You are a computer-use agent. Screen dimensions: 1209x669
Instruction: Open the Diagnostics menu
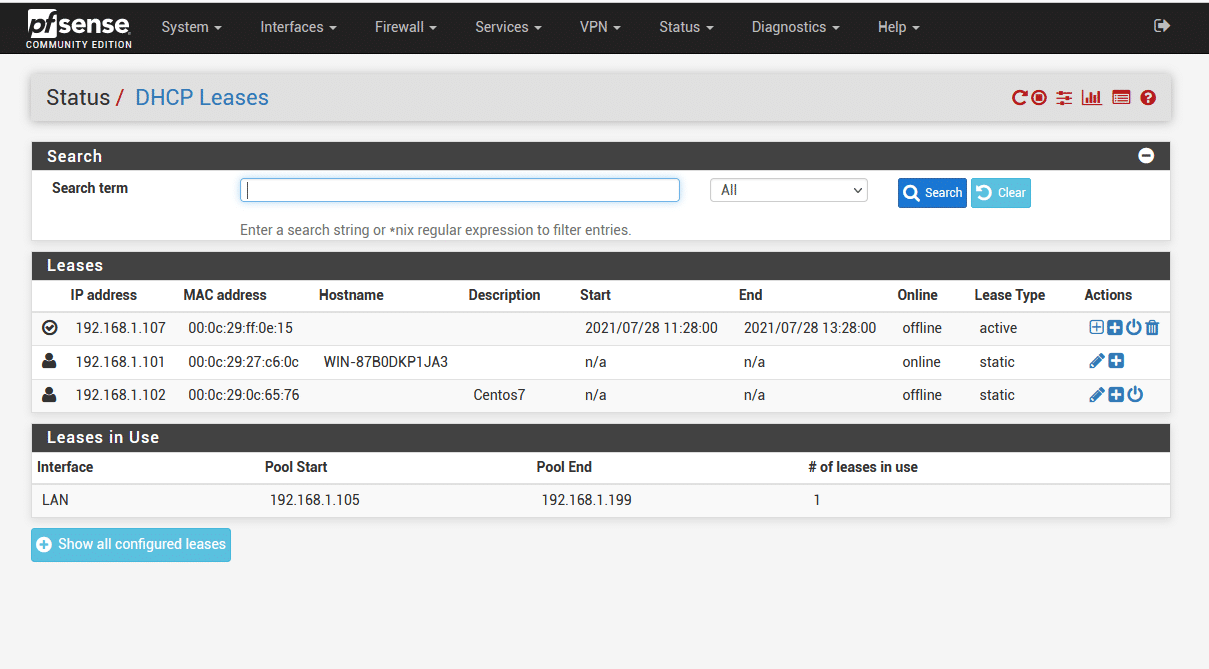click(794, 27)
